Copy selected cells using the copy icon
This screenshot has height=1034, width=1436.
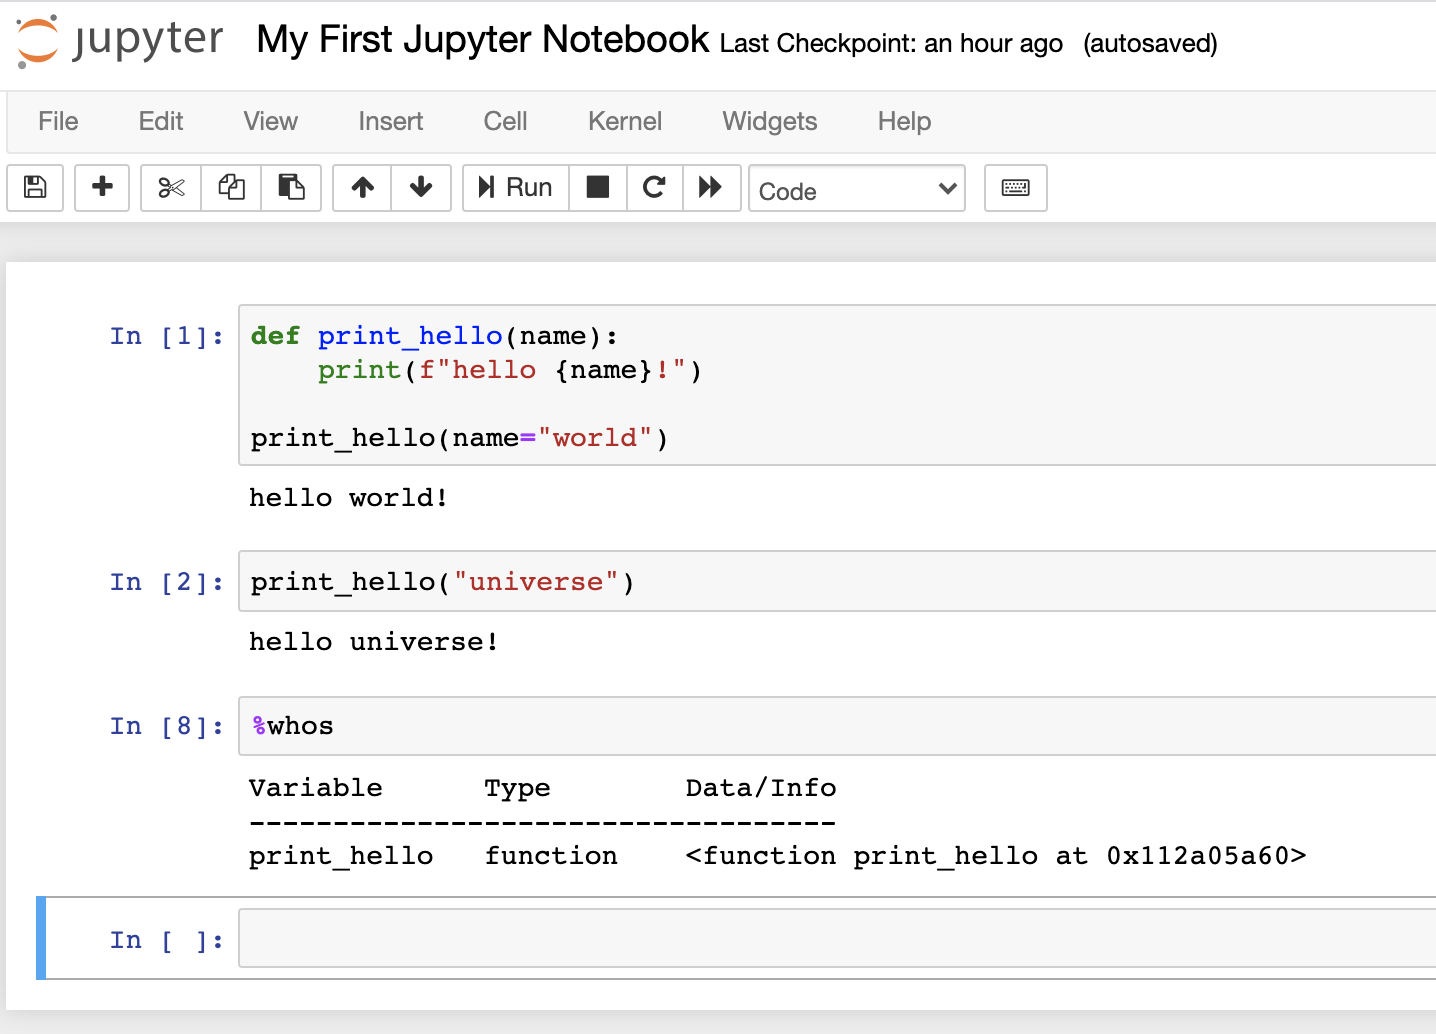coord(231,187)
